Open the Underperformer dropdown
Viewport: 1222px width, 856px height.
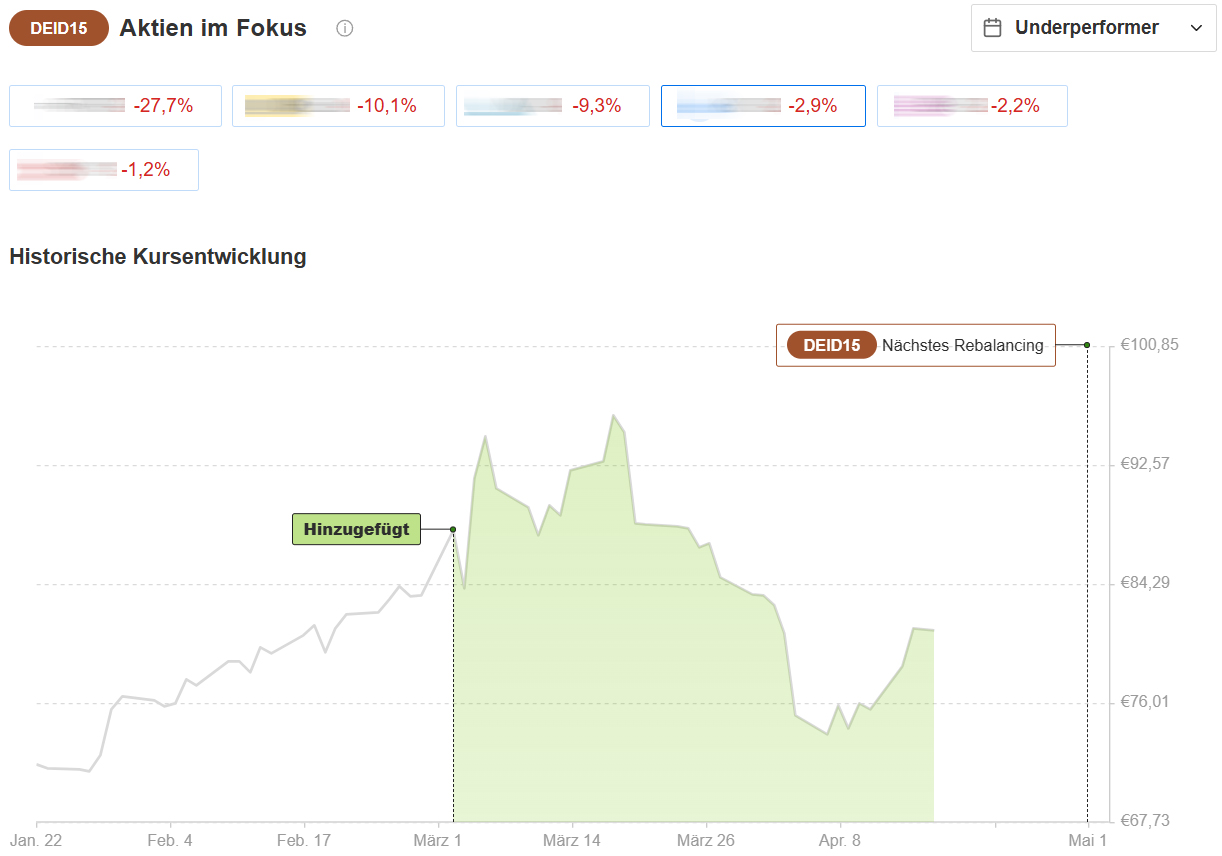tap(1094, 28)
